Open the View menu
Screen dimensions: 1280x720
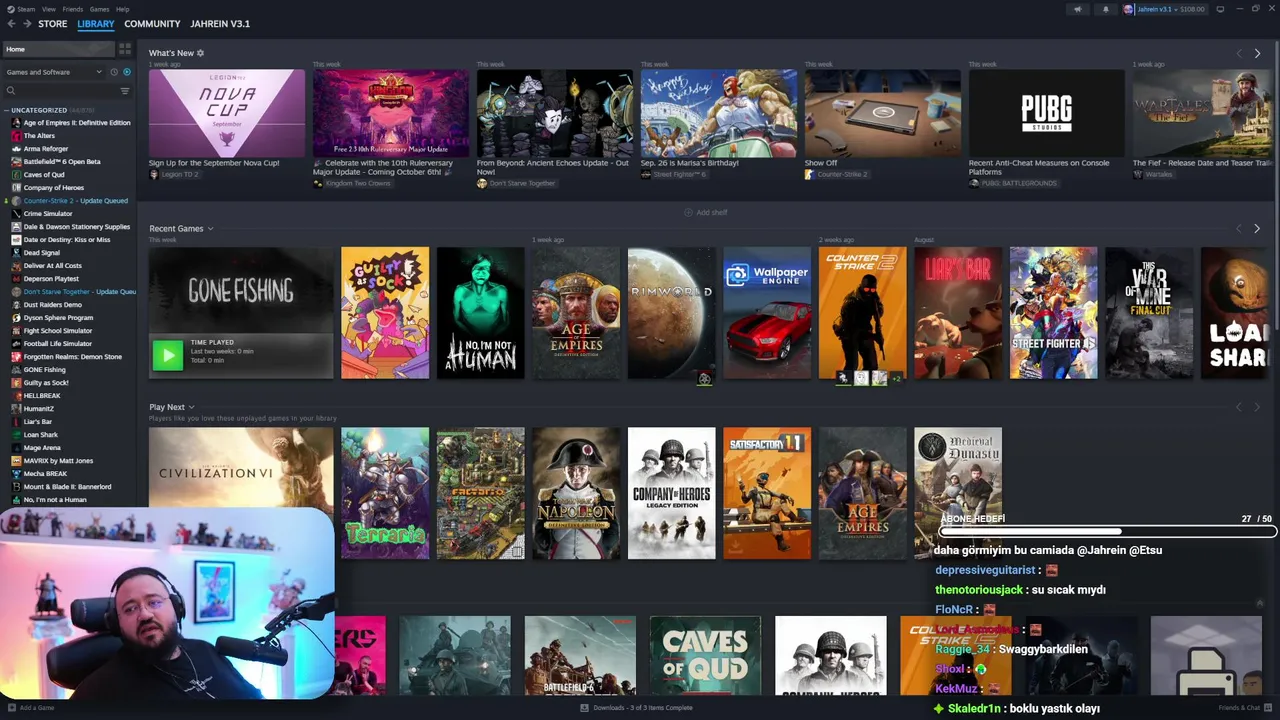coord(48,9)
